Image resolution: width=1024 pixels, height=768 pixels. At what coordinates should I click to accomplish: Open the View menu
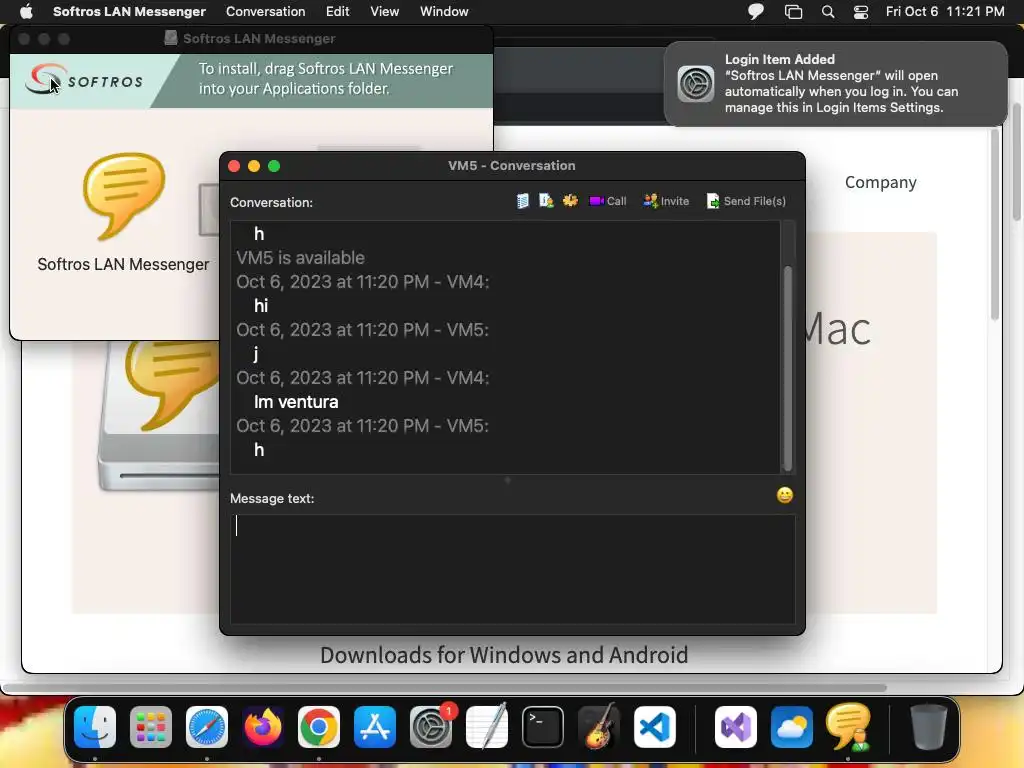[385, 11]
